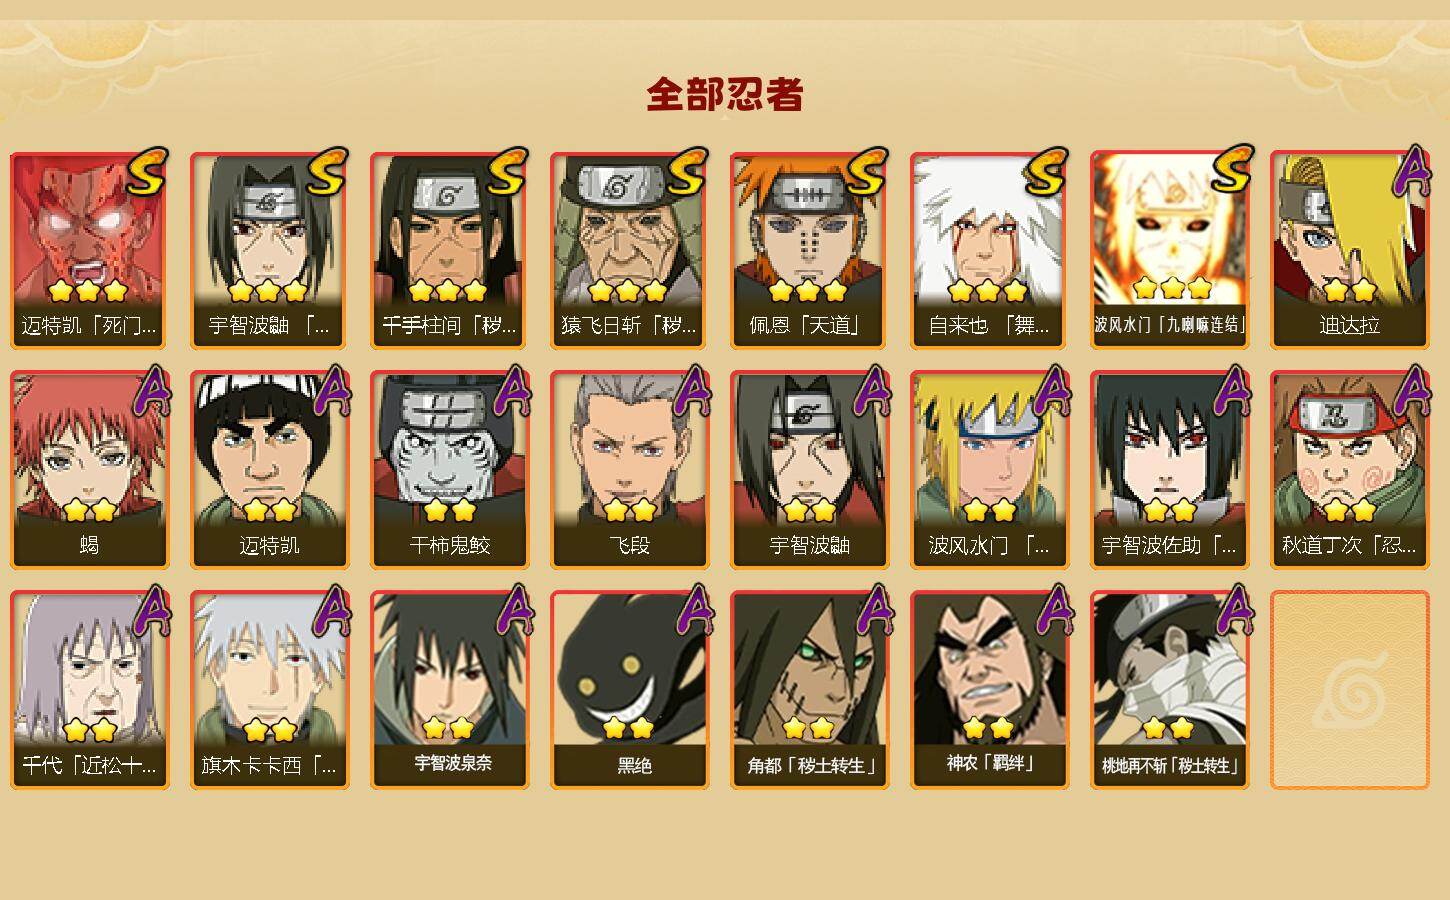
Task: Select the 迈特凯 A-rank card
Action: click(x=269, y=470)
